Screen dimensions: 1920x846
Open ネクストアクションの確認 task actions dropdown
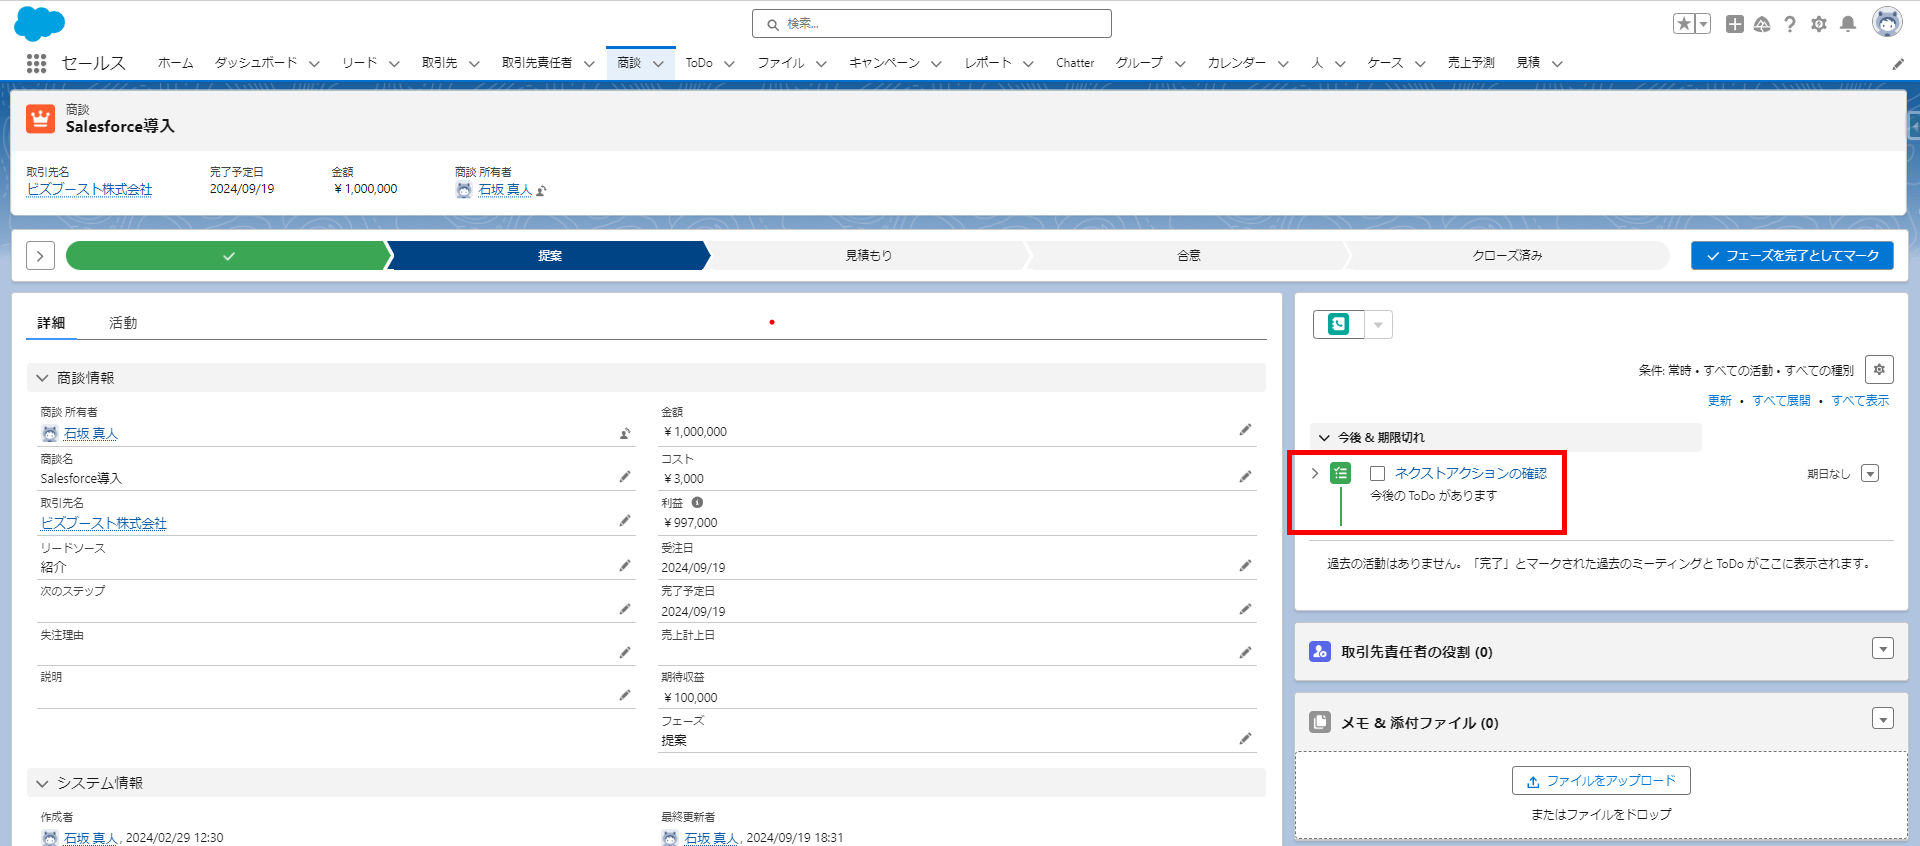click(x=1870, y=474)
